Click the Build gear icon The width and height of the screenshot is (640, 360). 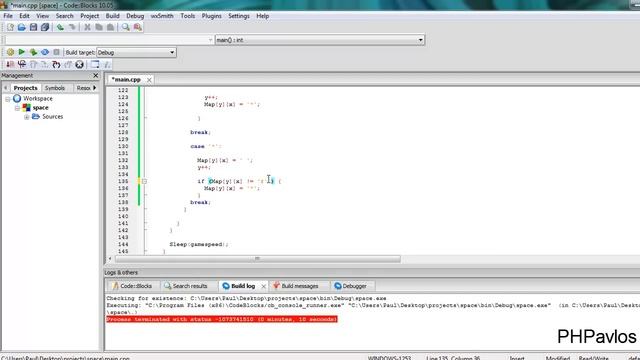pyautogui.click(x=10, y=52)
